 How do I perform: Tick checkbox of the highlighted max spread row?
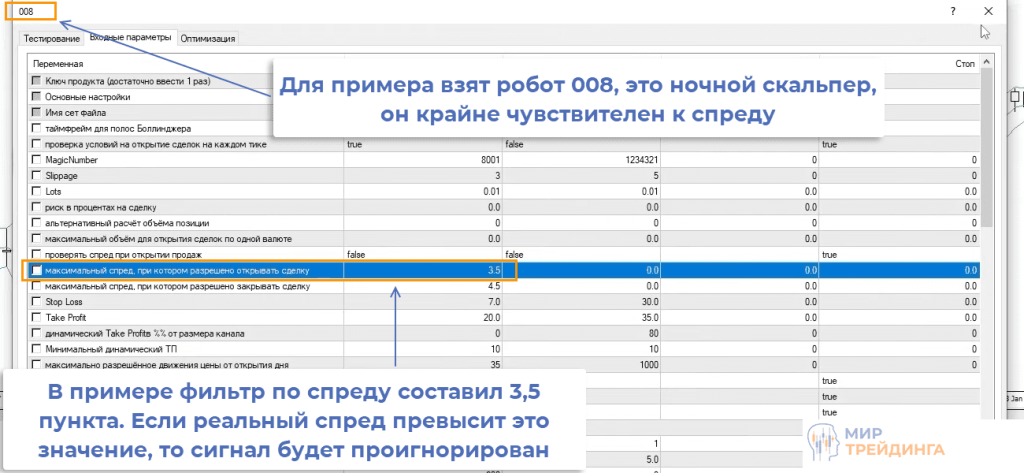(x=37, y=270)
